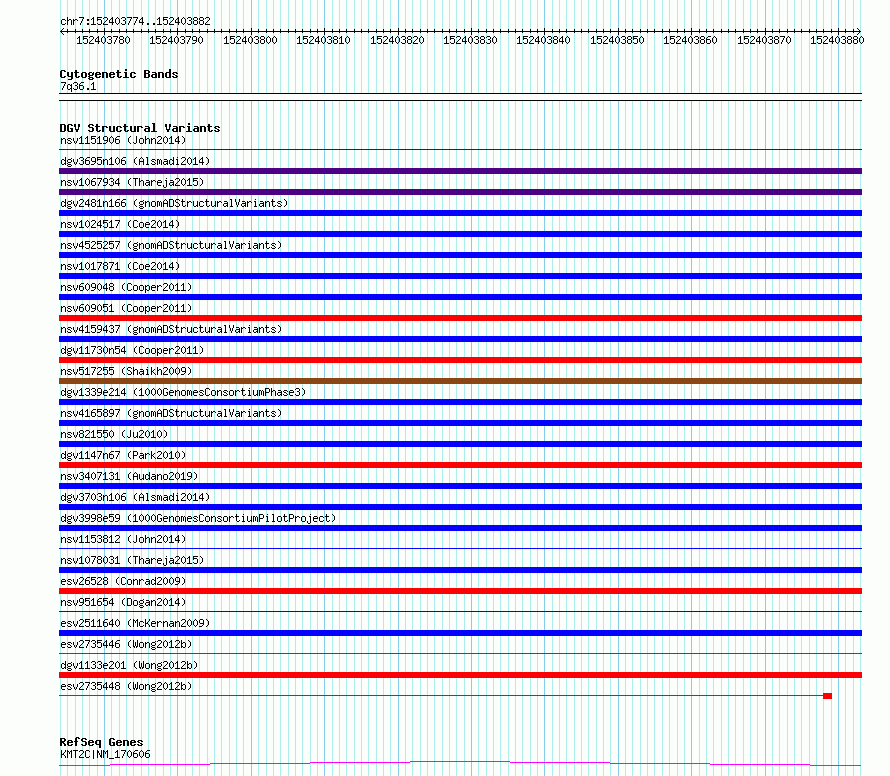Click ruler position 152403840
The width and height of the screenshot is (890, 776).
click(x=543, y=40)
